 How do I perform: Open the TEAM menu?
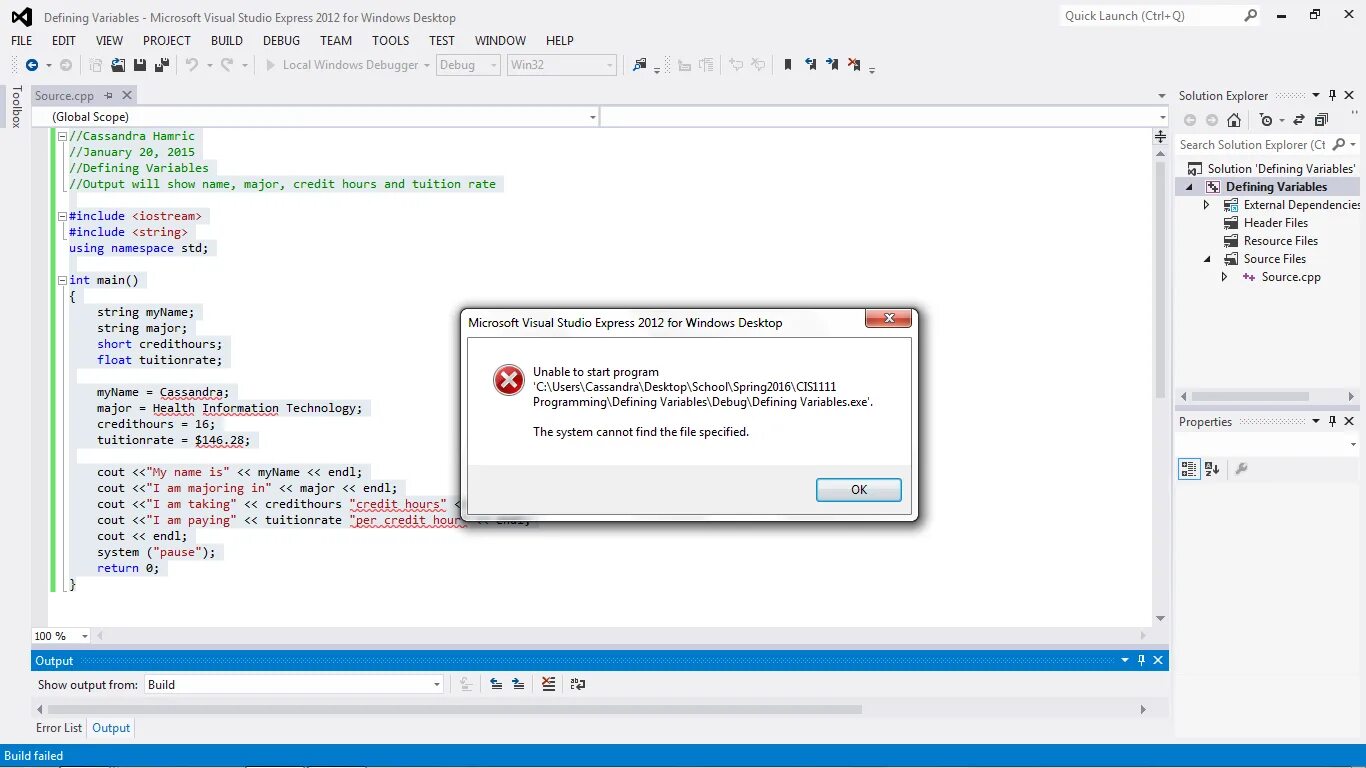click(x=336, y=41)
